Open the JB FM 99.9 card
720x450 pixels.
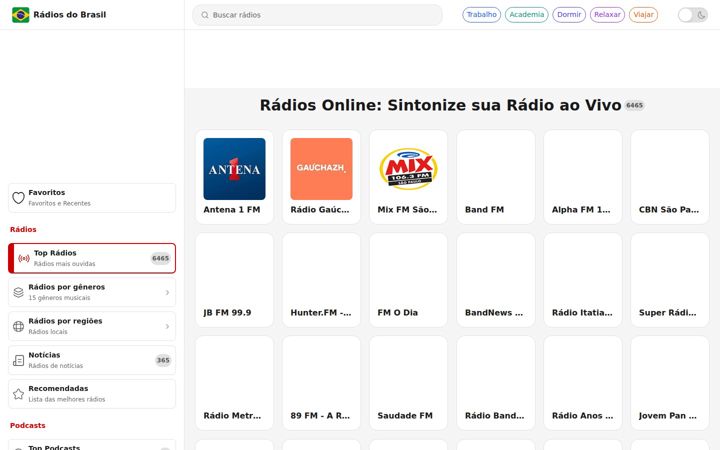[x=234, y=280]
